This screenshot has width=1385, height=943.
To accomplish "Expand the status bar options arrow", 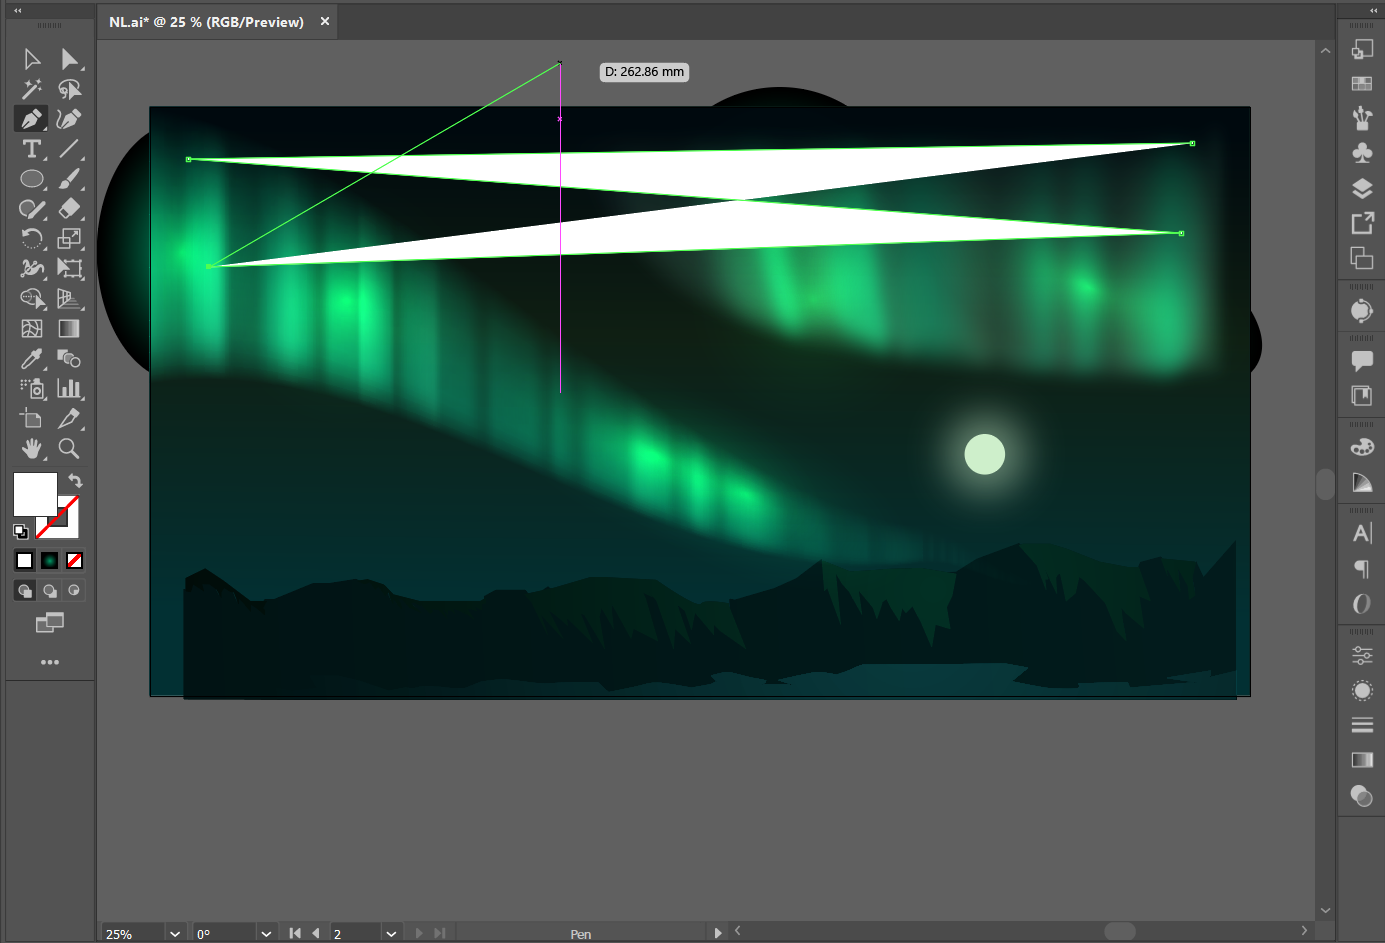I will pyautogui.click(x=718, y=933).
